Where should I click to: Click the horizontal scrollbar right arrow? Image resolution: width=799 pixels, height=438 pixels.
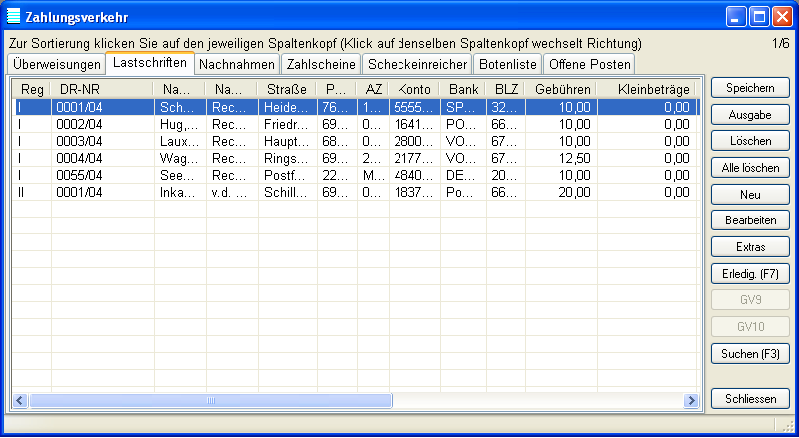click(x=690, y=400)
